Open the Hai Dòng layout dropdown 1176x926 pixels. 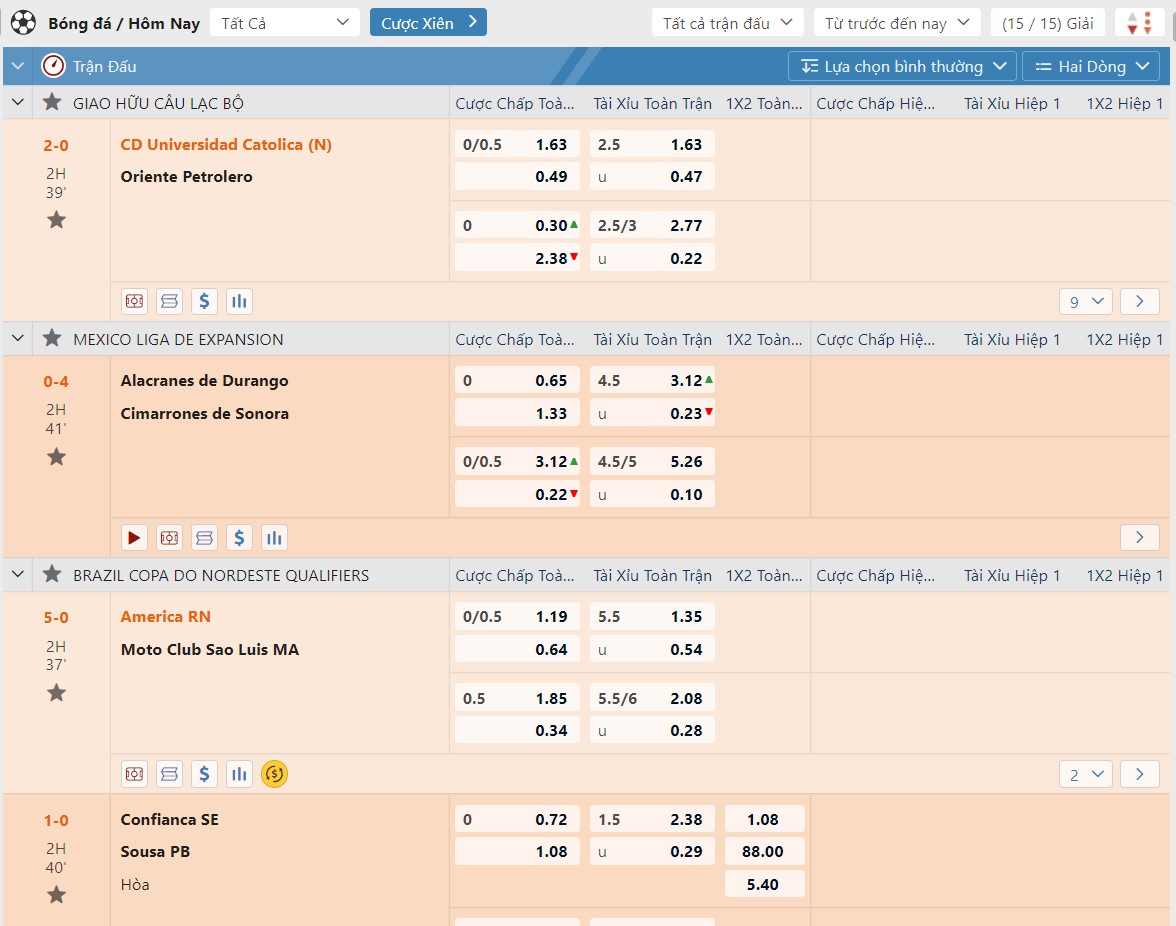tap(1091, 66)
